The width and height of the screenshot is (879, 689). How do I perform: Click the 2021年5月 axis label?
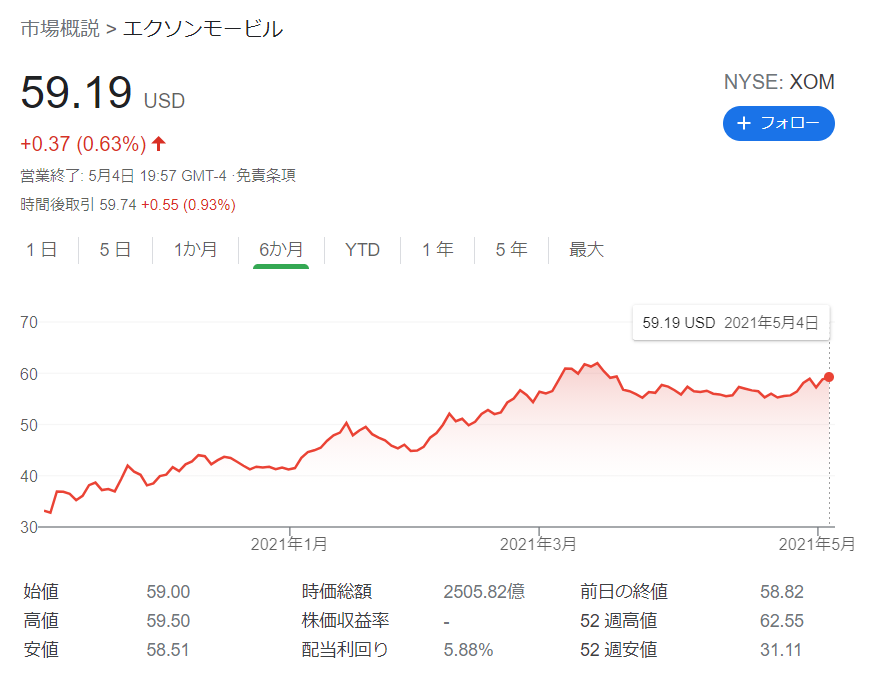click(817, 544)
